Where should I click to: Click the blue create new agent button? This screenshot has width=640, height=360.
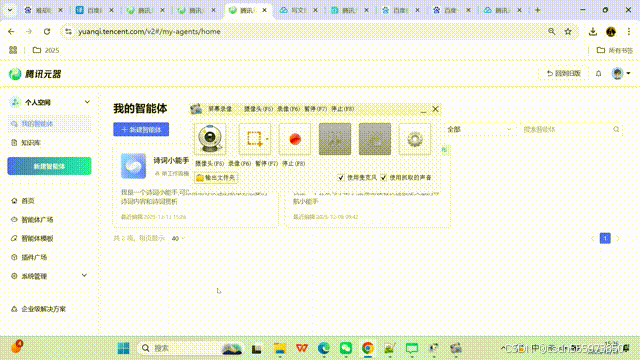[x=141, y=129]
